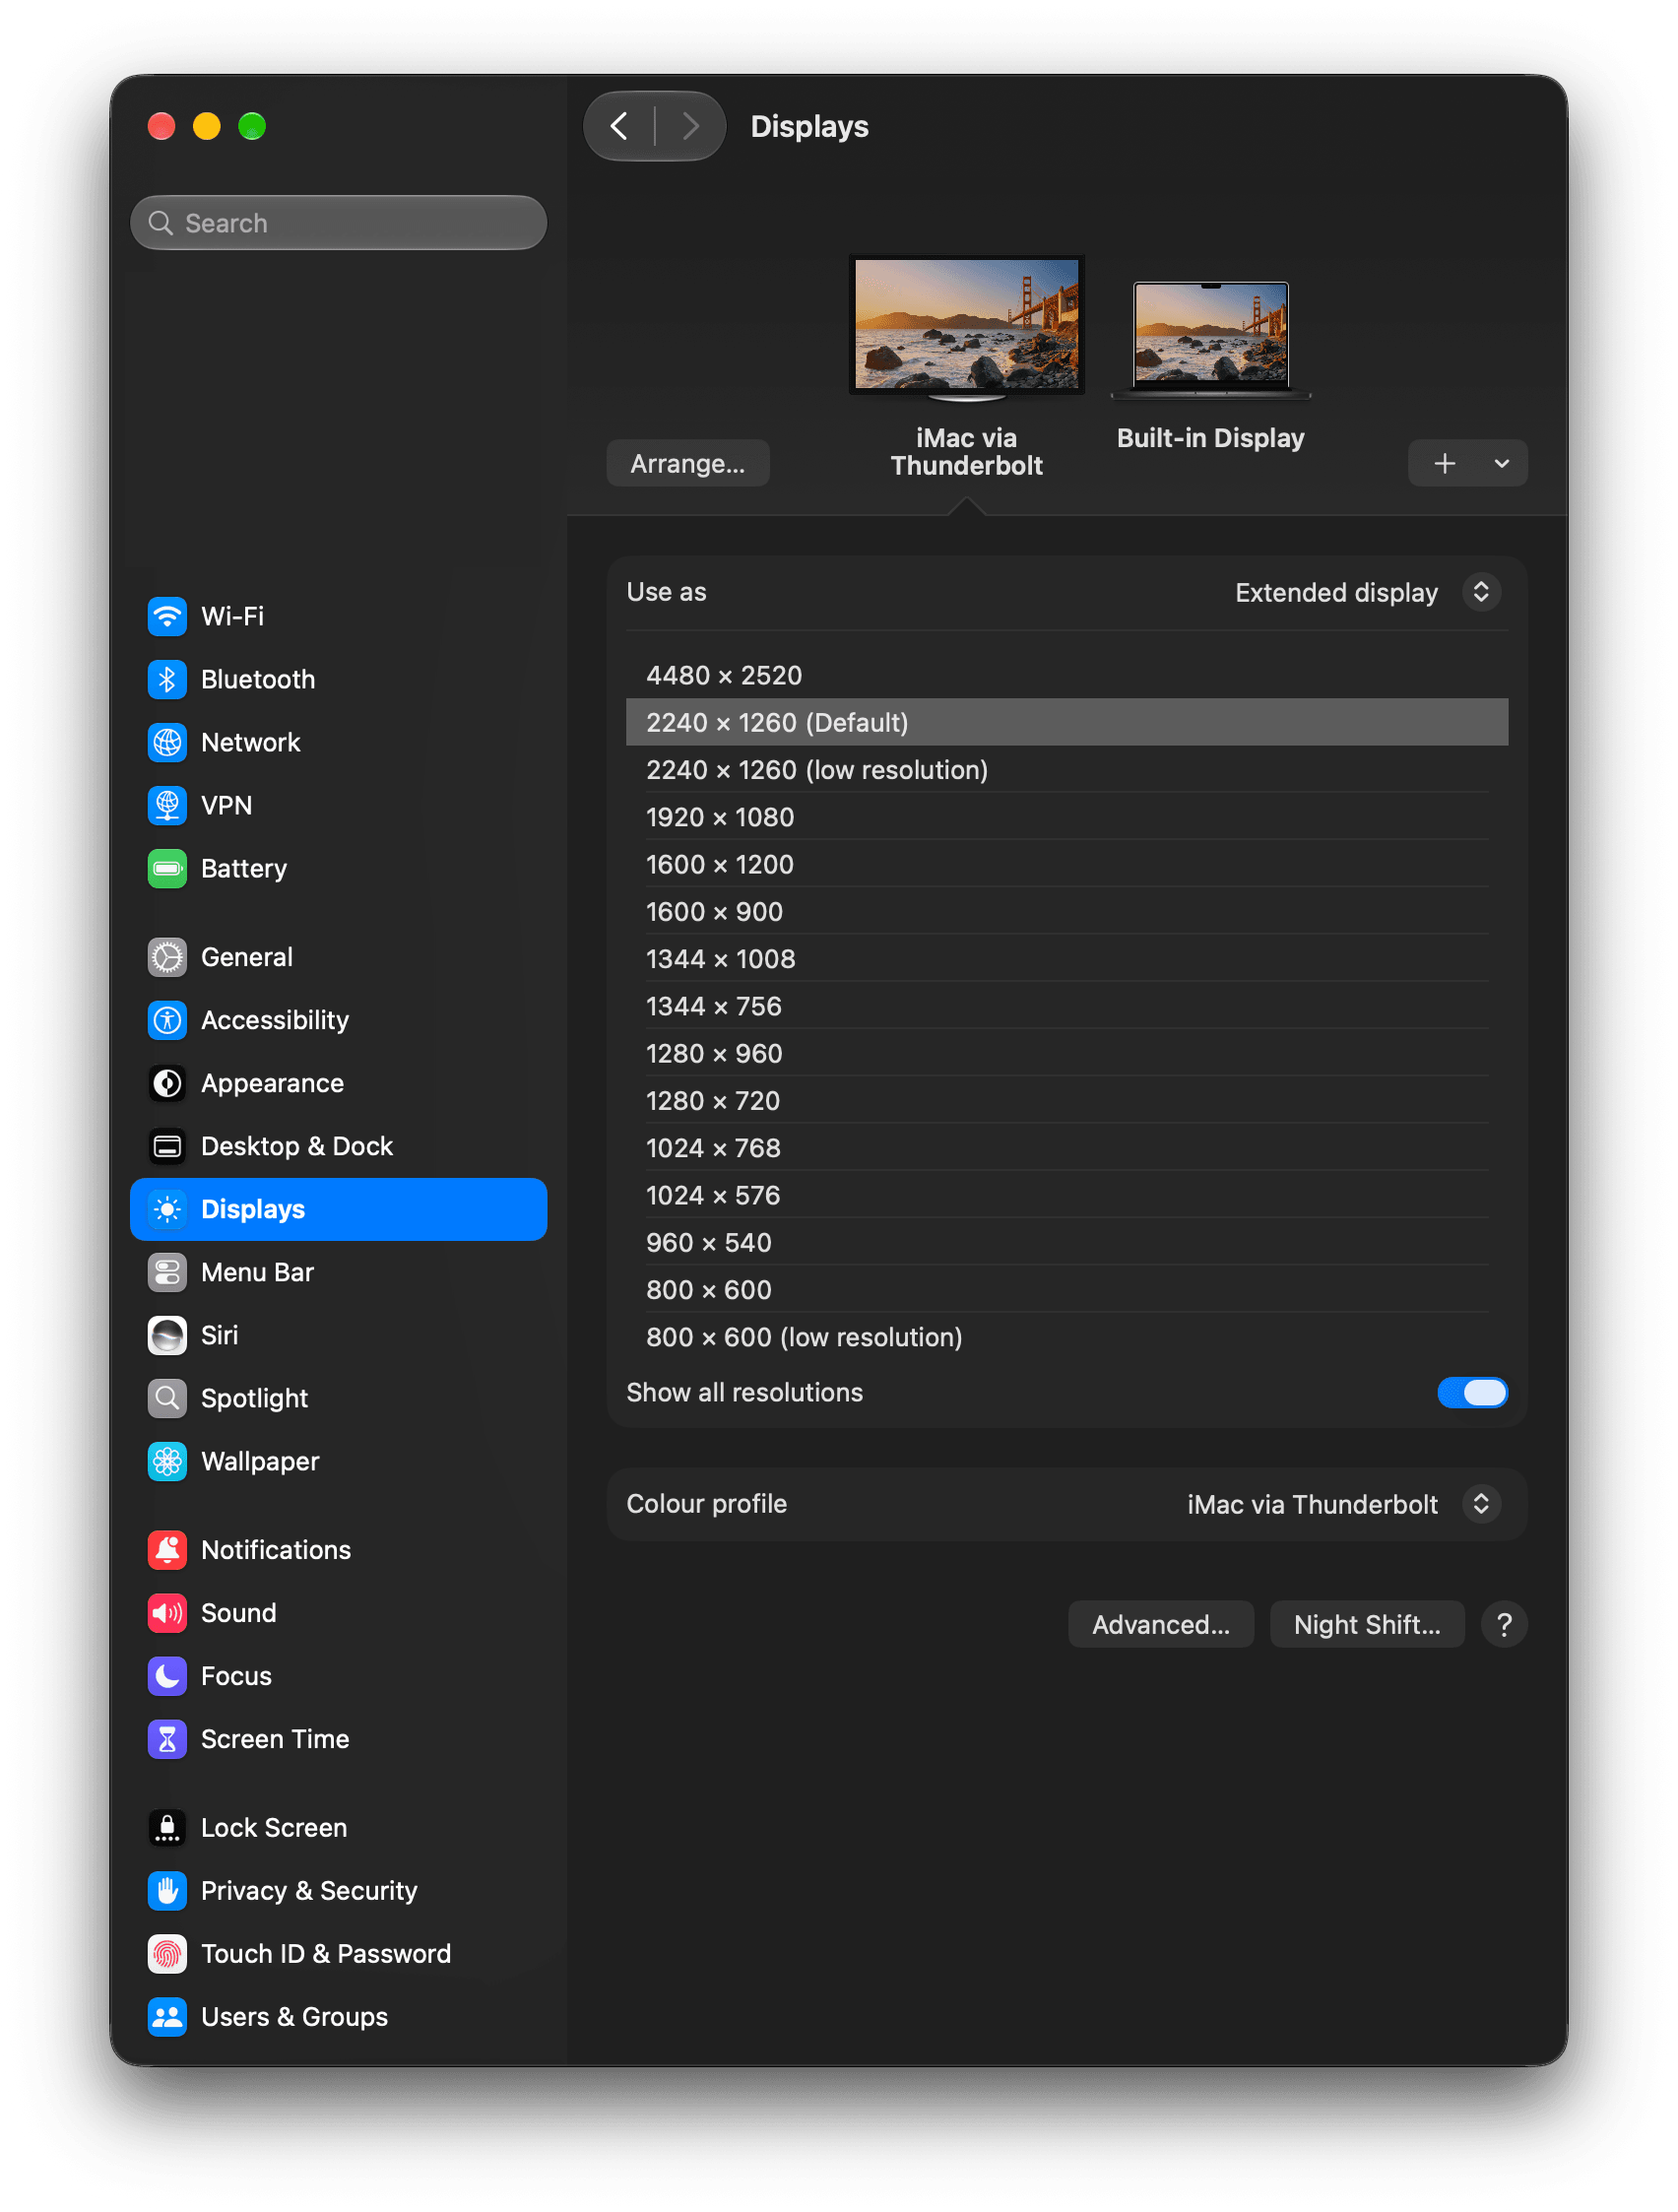Image resolution: width=1678 pixels, height=2212 pixels.
Task: Click the Night Shift... button
Action: [x=1366, y=1624]
